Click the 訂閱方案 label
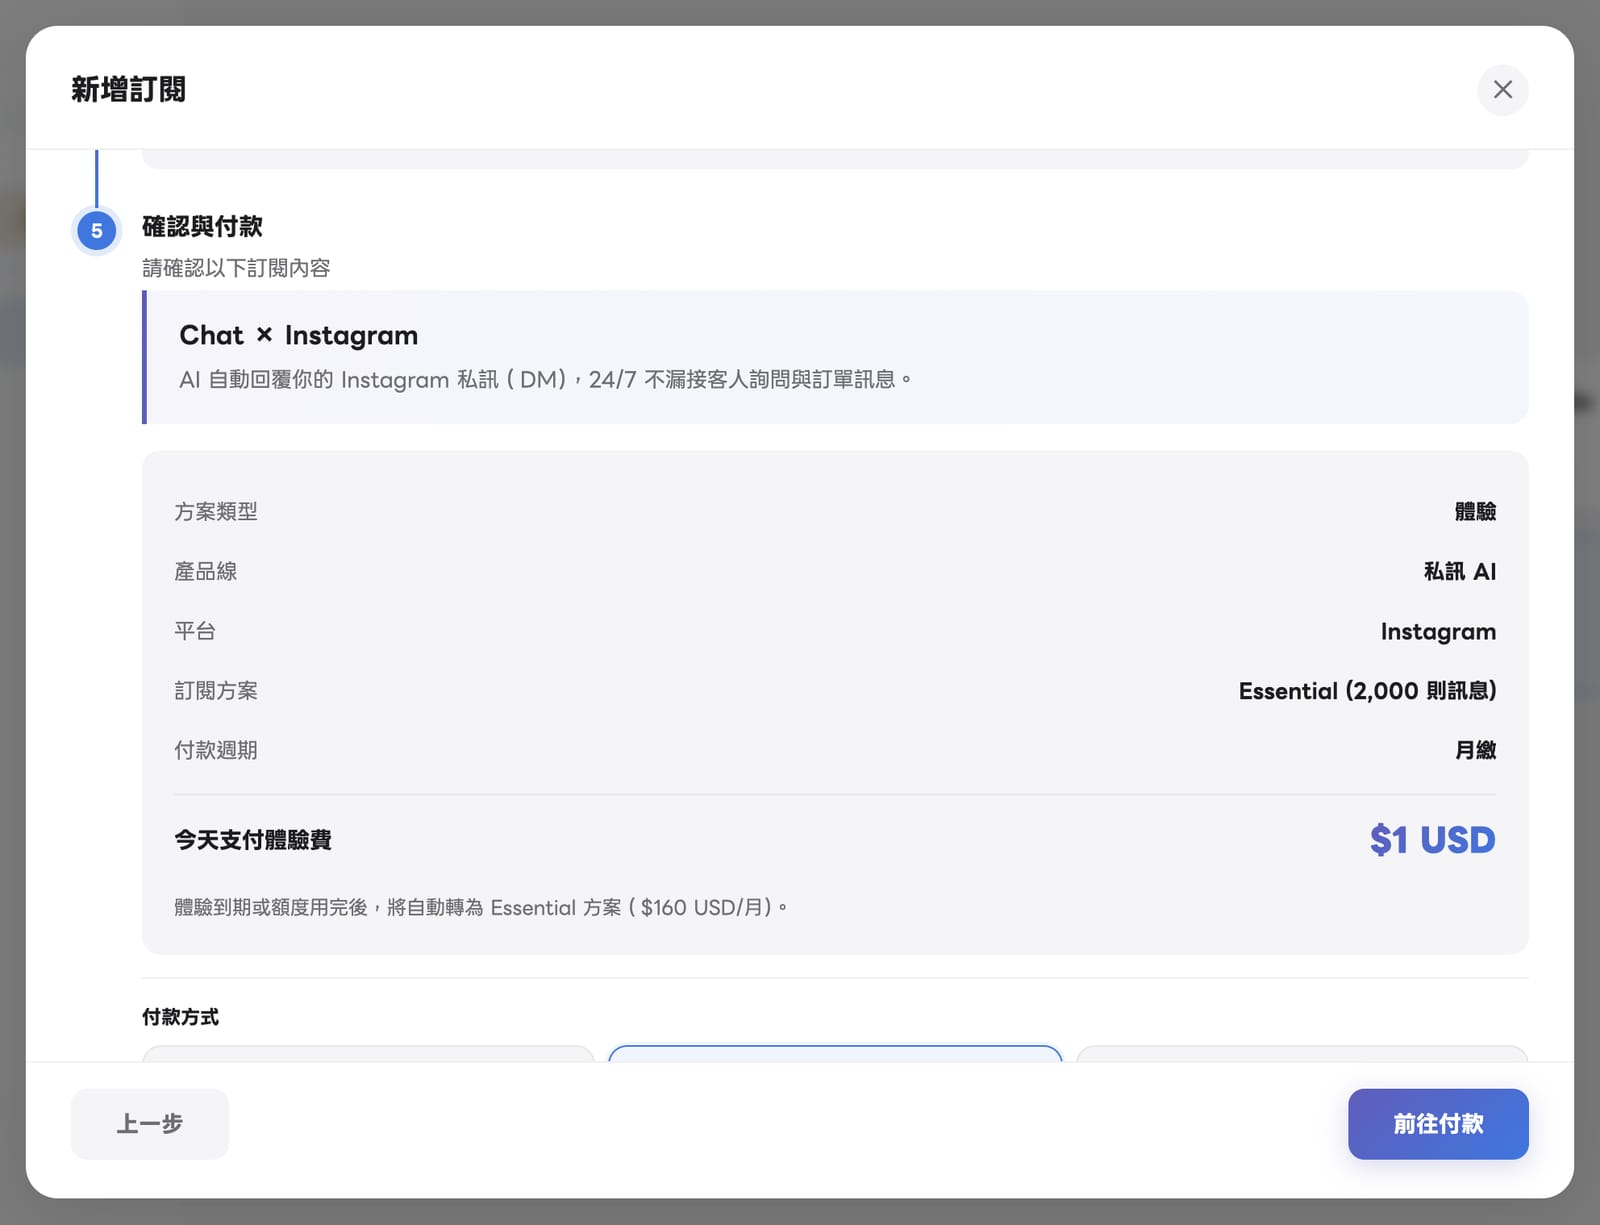This screenshot has width=1600, height=1225. 216,691
